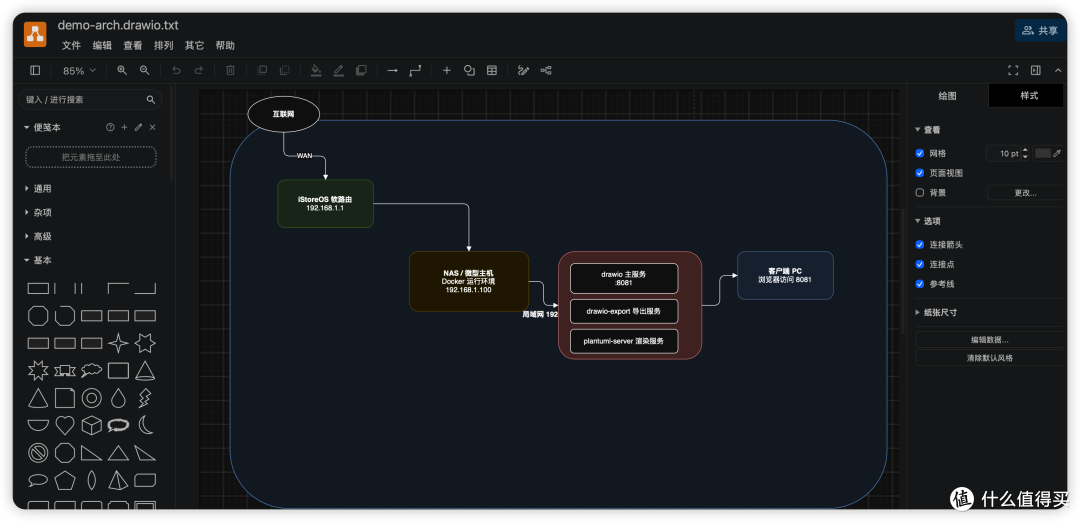This screenshot has width=1080, height=522.
Task: Close the scratchpad section
Action: click(x=153, y=127)
